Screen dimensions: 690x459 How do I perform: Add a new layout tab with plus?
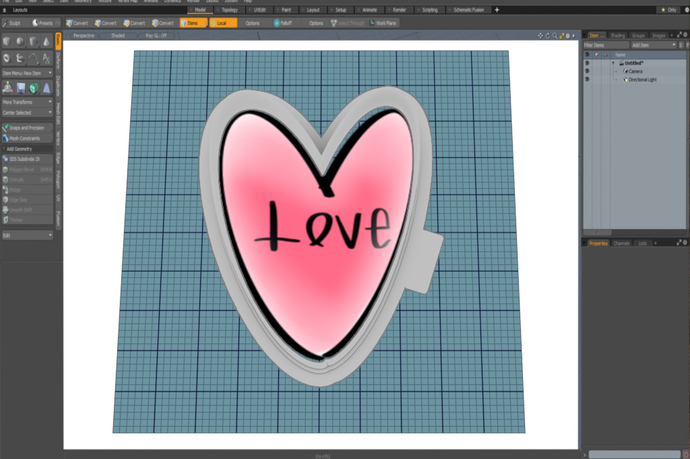click(x=497, y=10)
